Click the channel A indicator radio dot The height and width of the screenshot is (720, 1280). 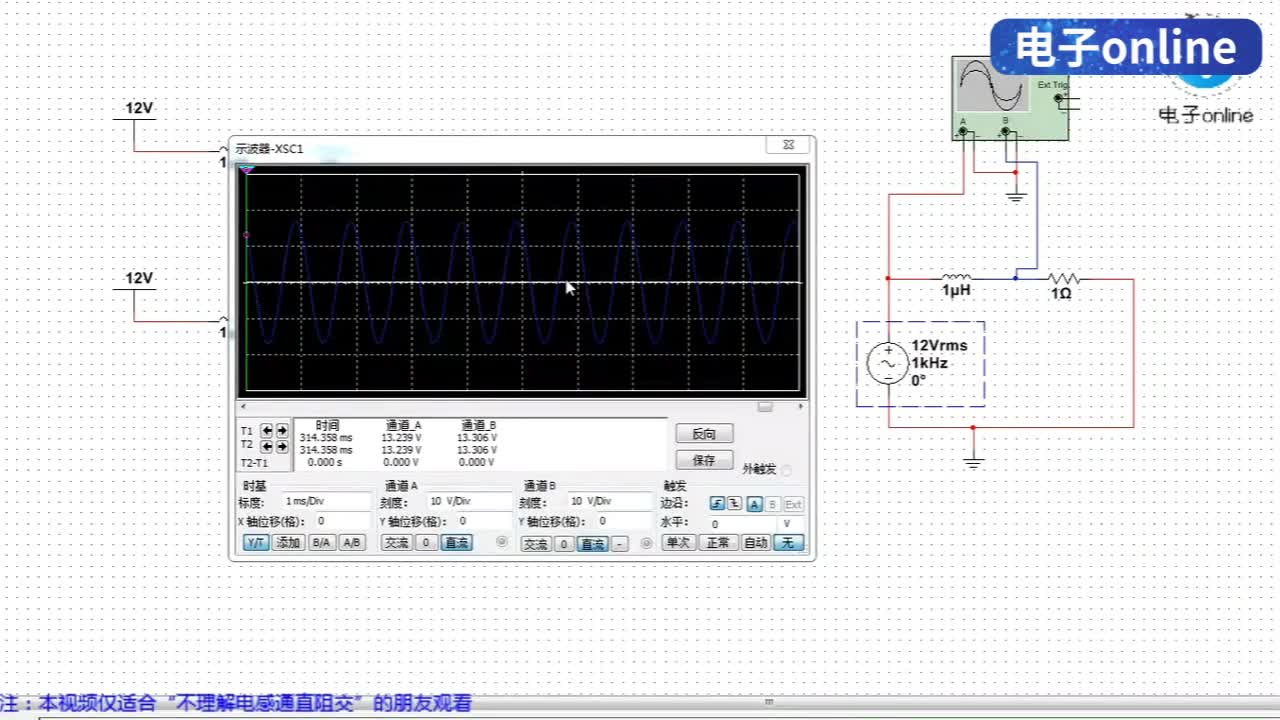point(502,542)
